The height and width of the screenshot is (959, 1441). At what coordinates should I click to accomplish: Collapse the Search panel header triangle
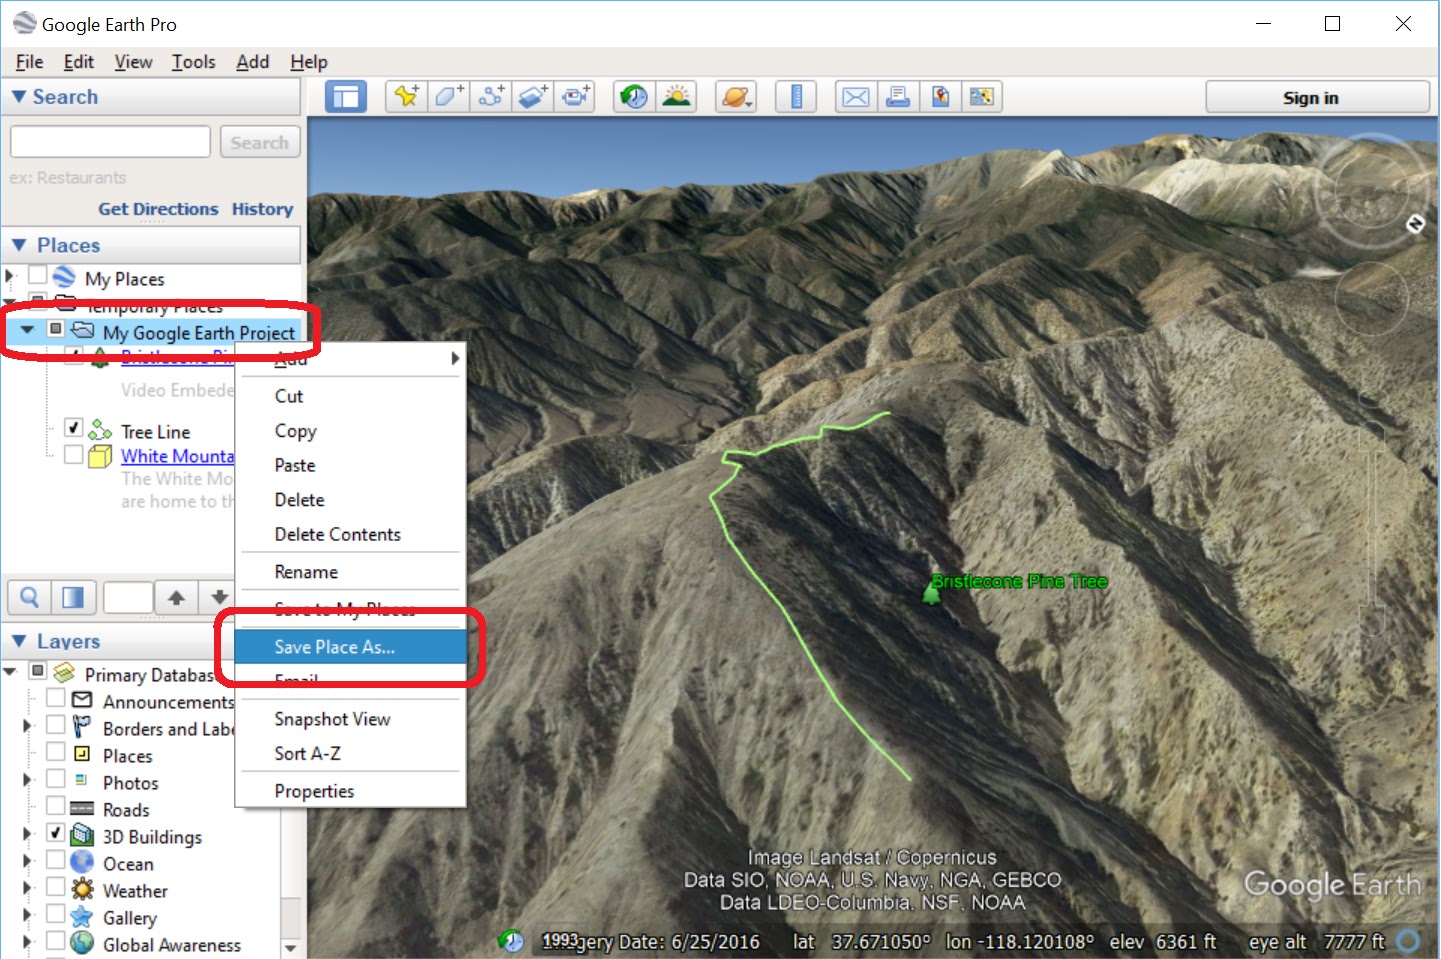tap(18, 97)
